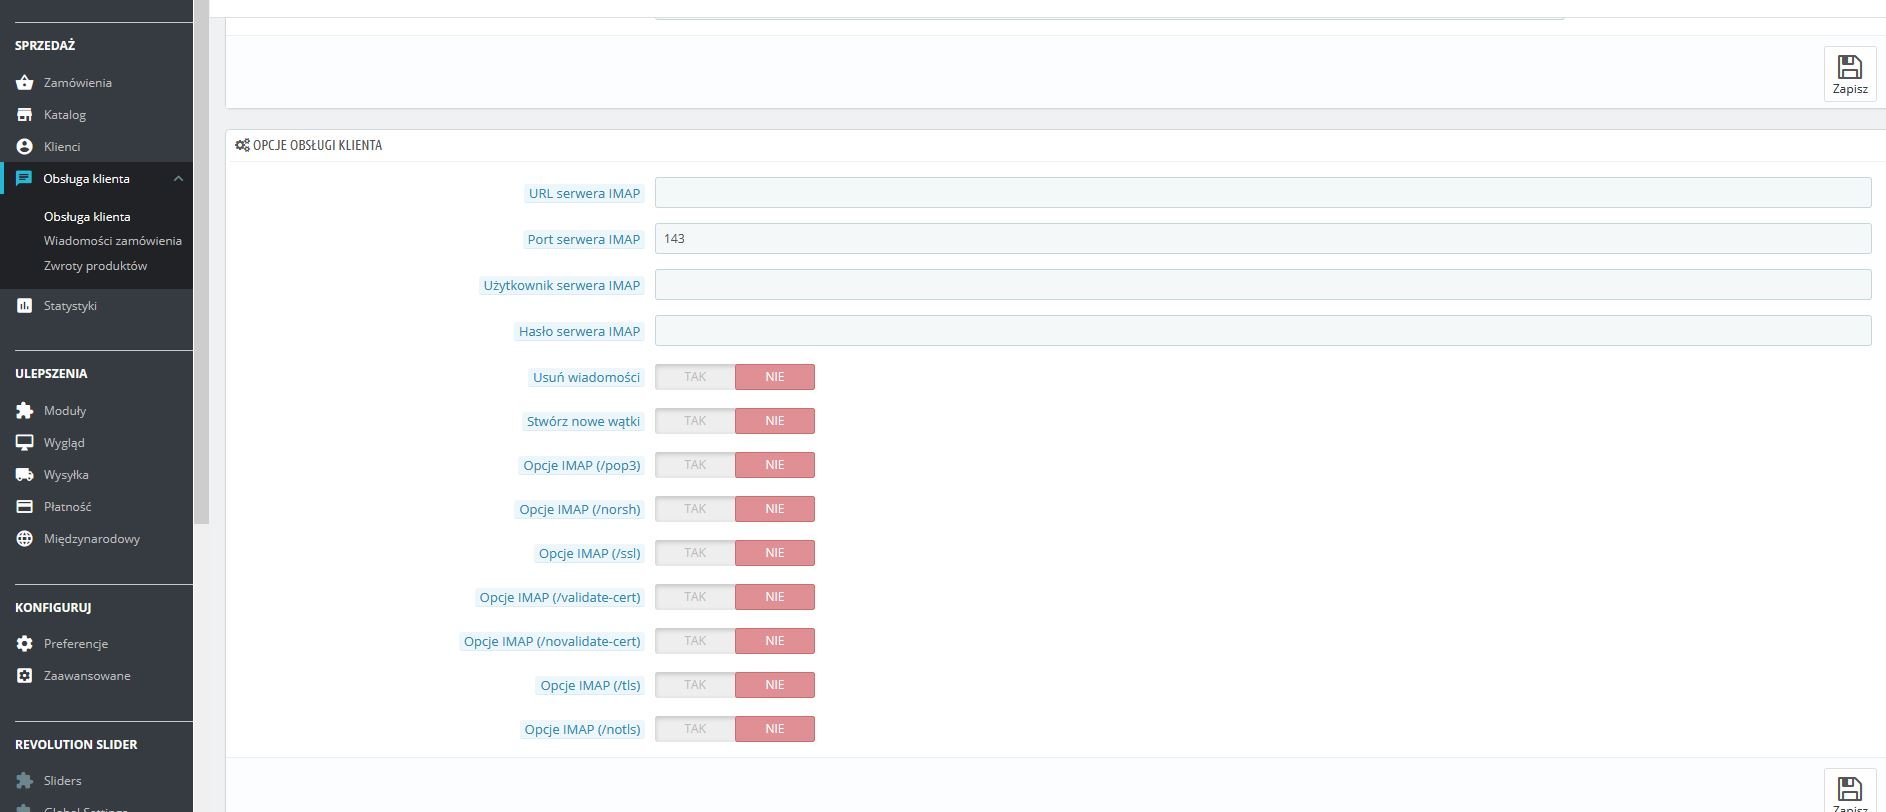Choose NIE for Opcje IMAP (/validate-cert)

775,597
